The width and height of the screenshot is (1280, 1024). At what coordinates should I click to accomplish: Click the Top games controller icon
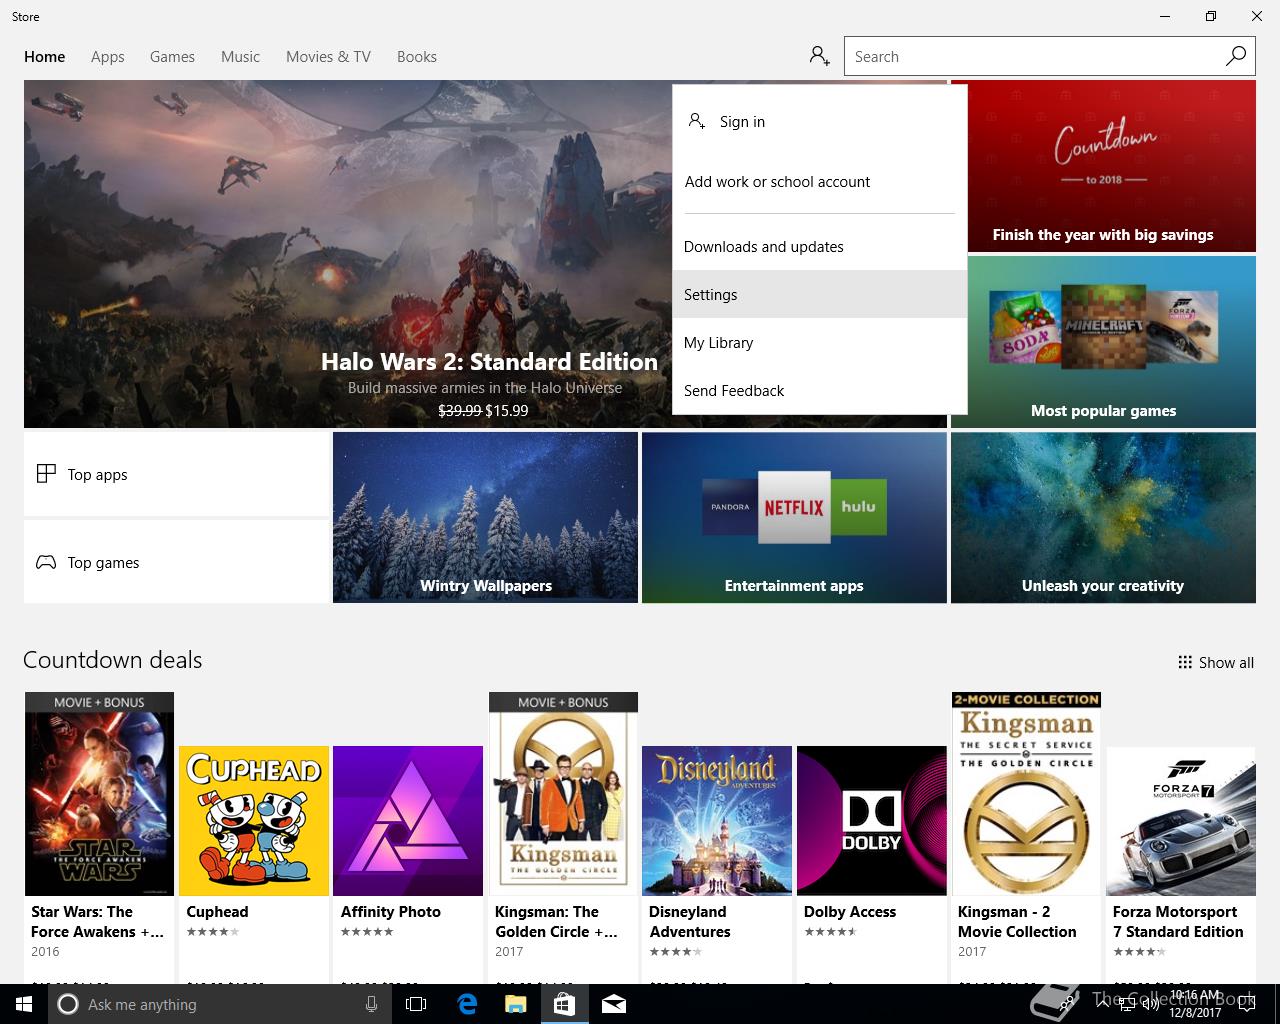click(x=46, y=562)
